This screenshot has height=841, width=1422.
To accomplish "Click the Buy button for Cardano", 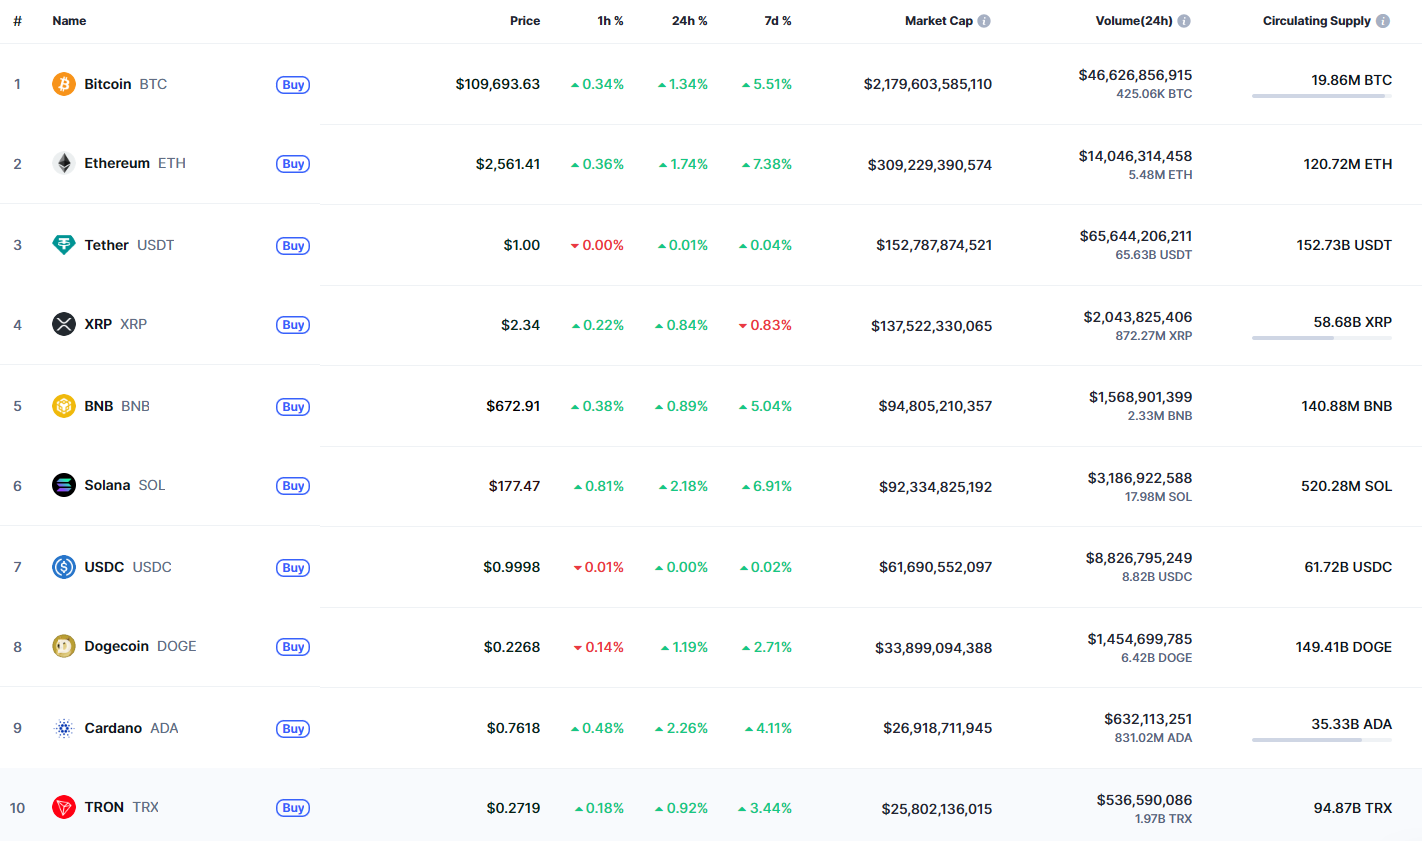I will pos(293,729).
